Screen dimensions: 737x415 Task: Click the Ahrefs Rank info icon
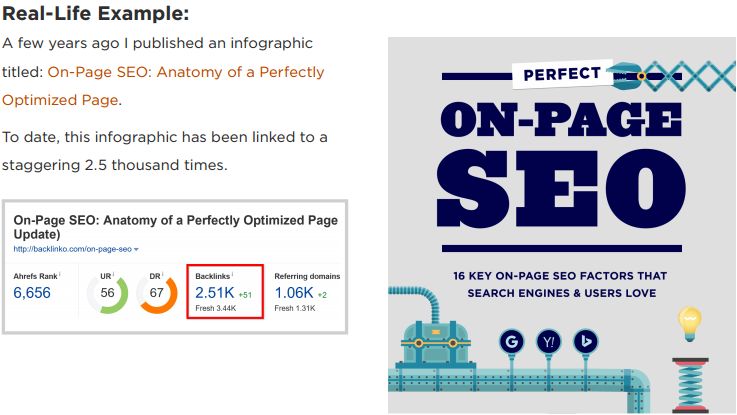click(60, 274)
